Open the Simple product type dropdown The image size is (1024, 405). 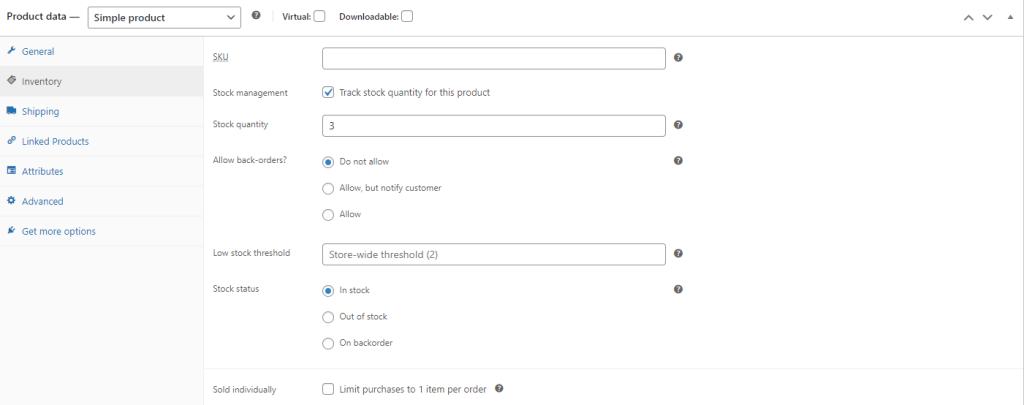point(164,17)
